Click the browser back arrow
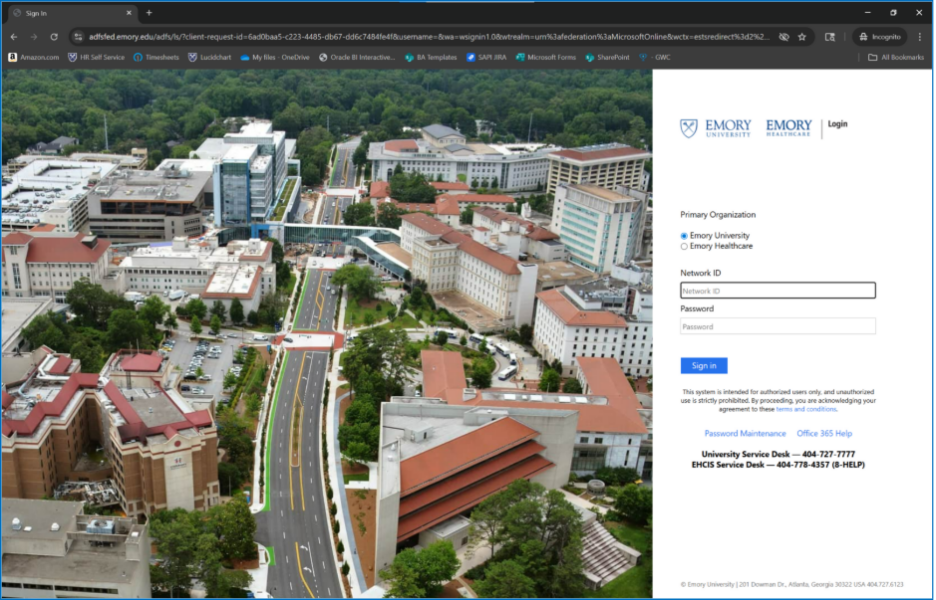 coord(14,37)
